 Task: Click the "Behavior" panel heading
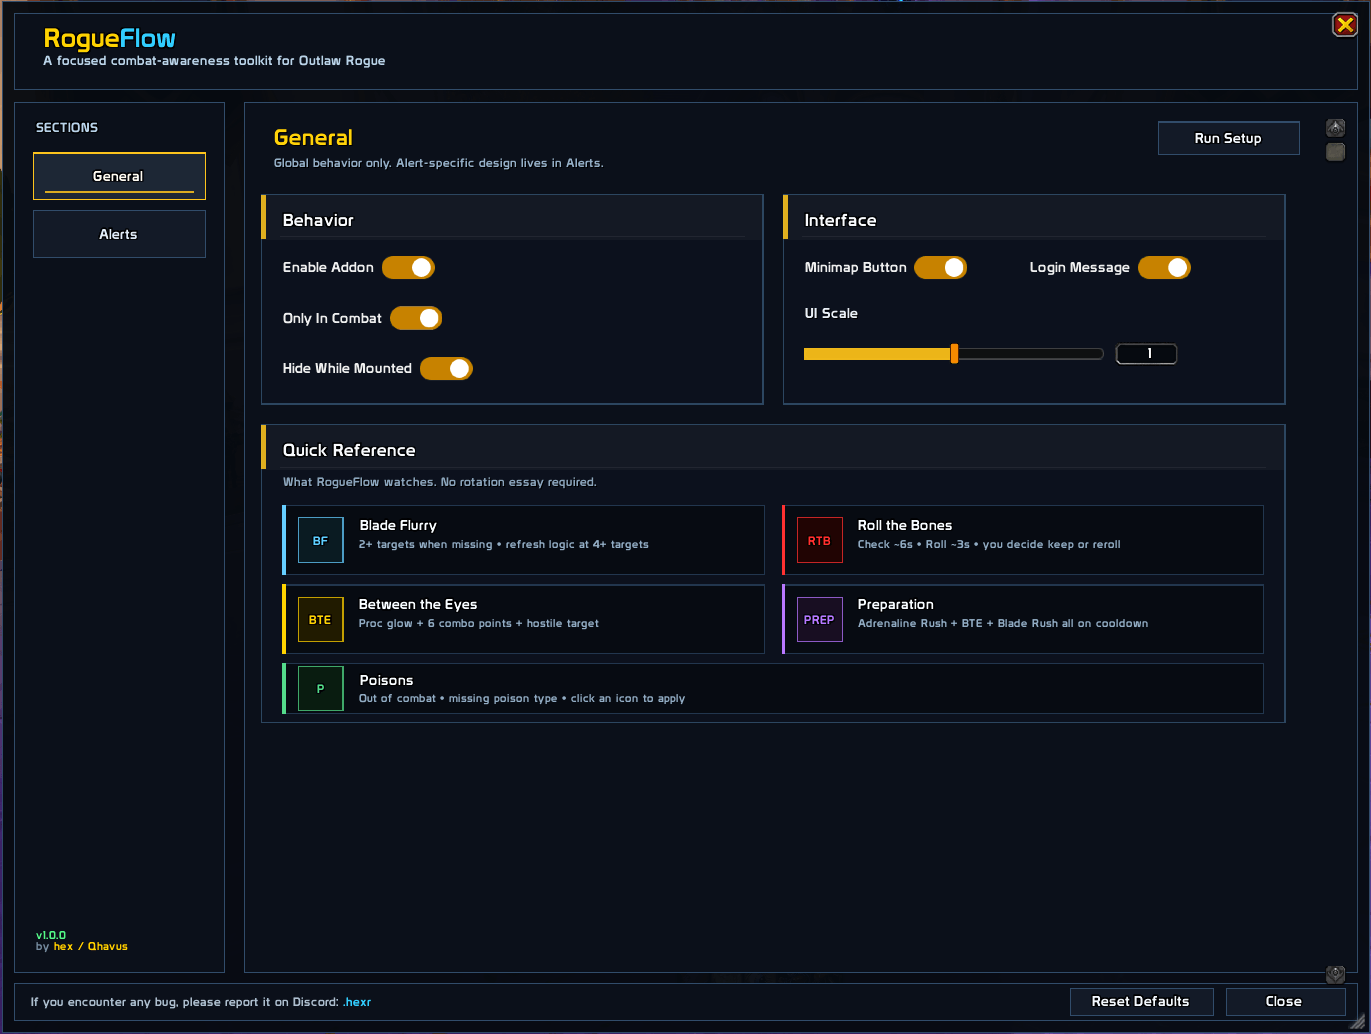(x=318, y=220)
